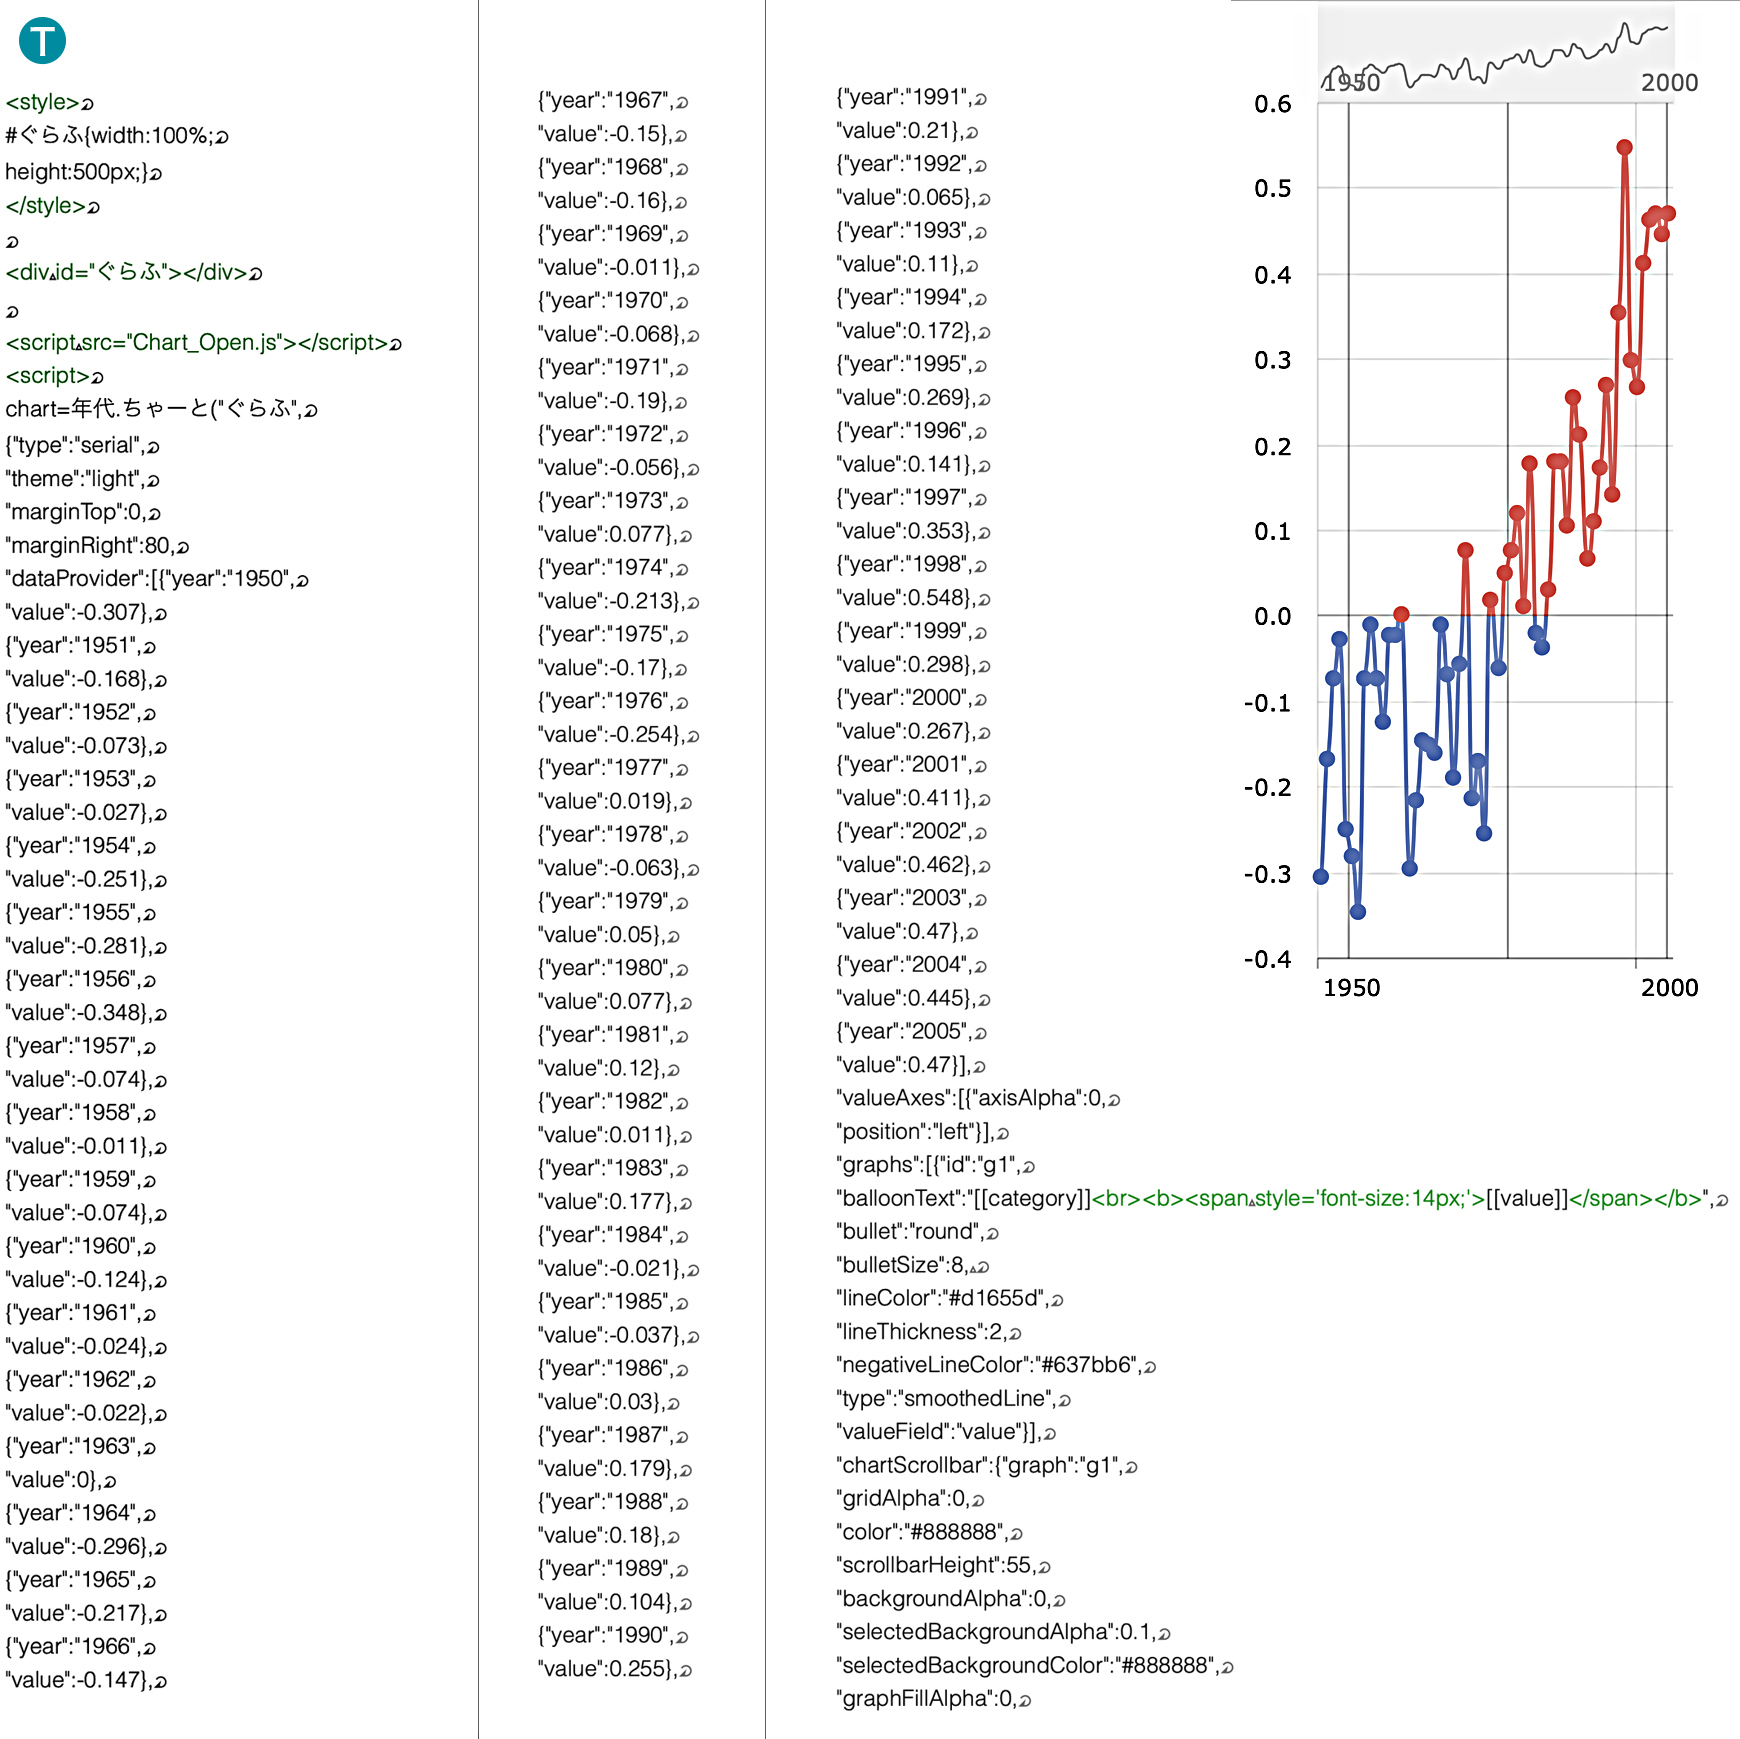
Task: Click the "color":"#888888" line
Action: pos(930,1533)
